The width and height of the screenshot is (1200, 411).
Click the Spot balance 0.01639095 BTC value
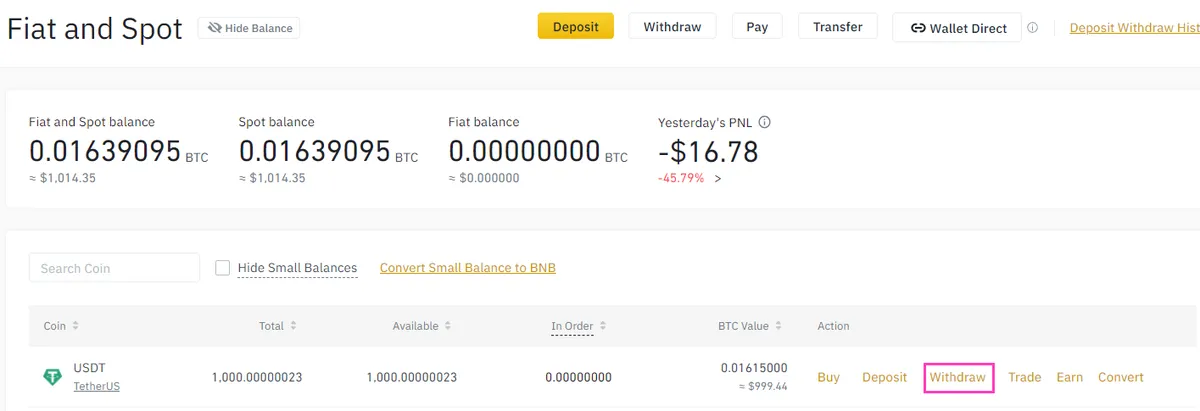(328, 152)
